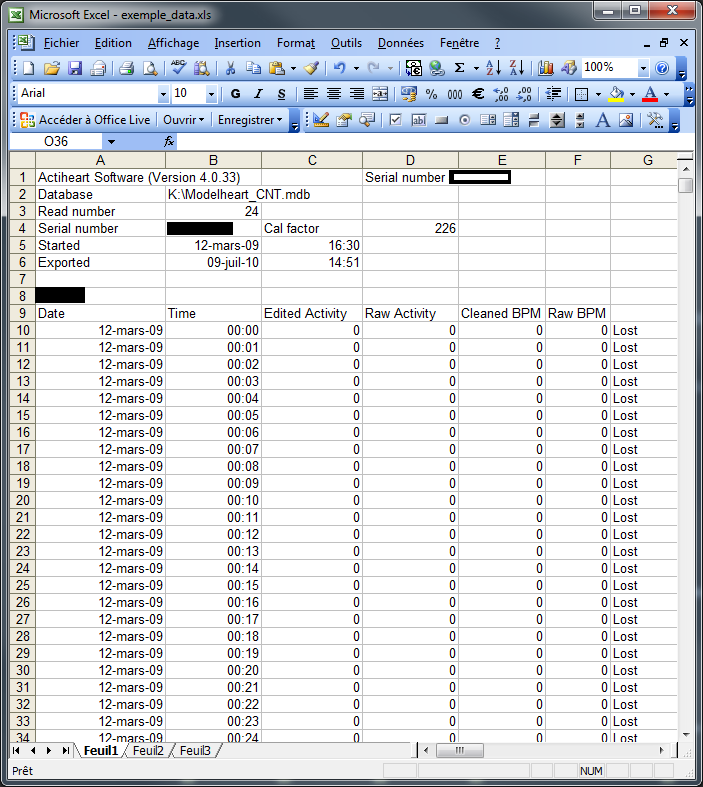Select row 9 header
Image resolution: width=703 pixels, height=787 pixels.
(x=23, y=313)
